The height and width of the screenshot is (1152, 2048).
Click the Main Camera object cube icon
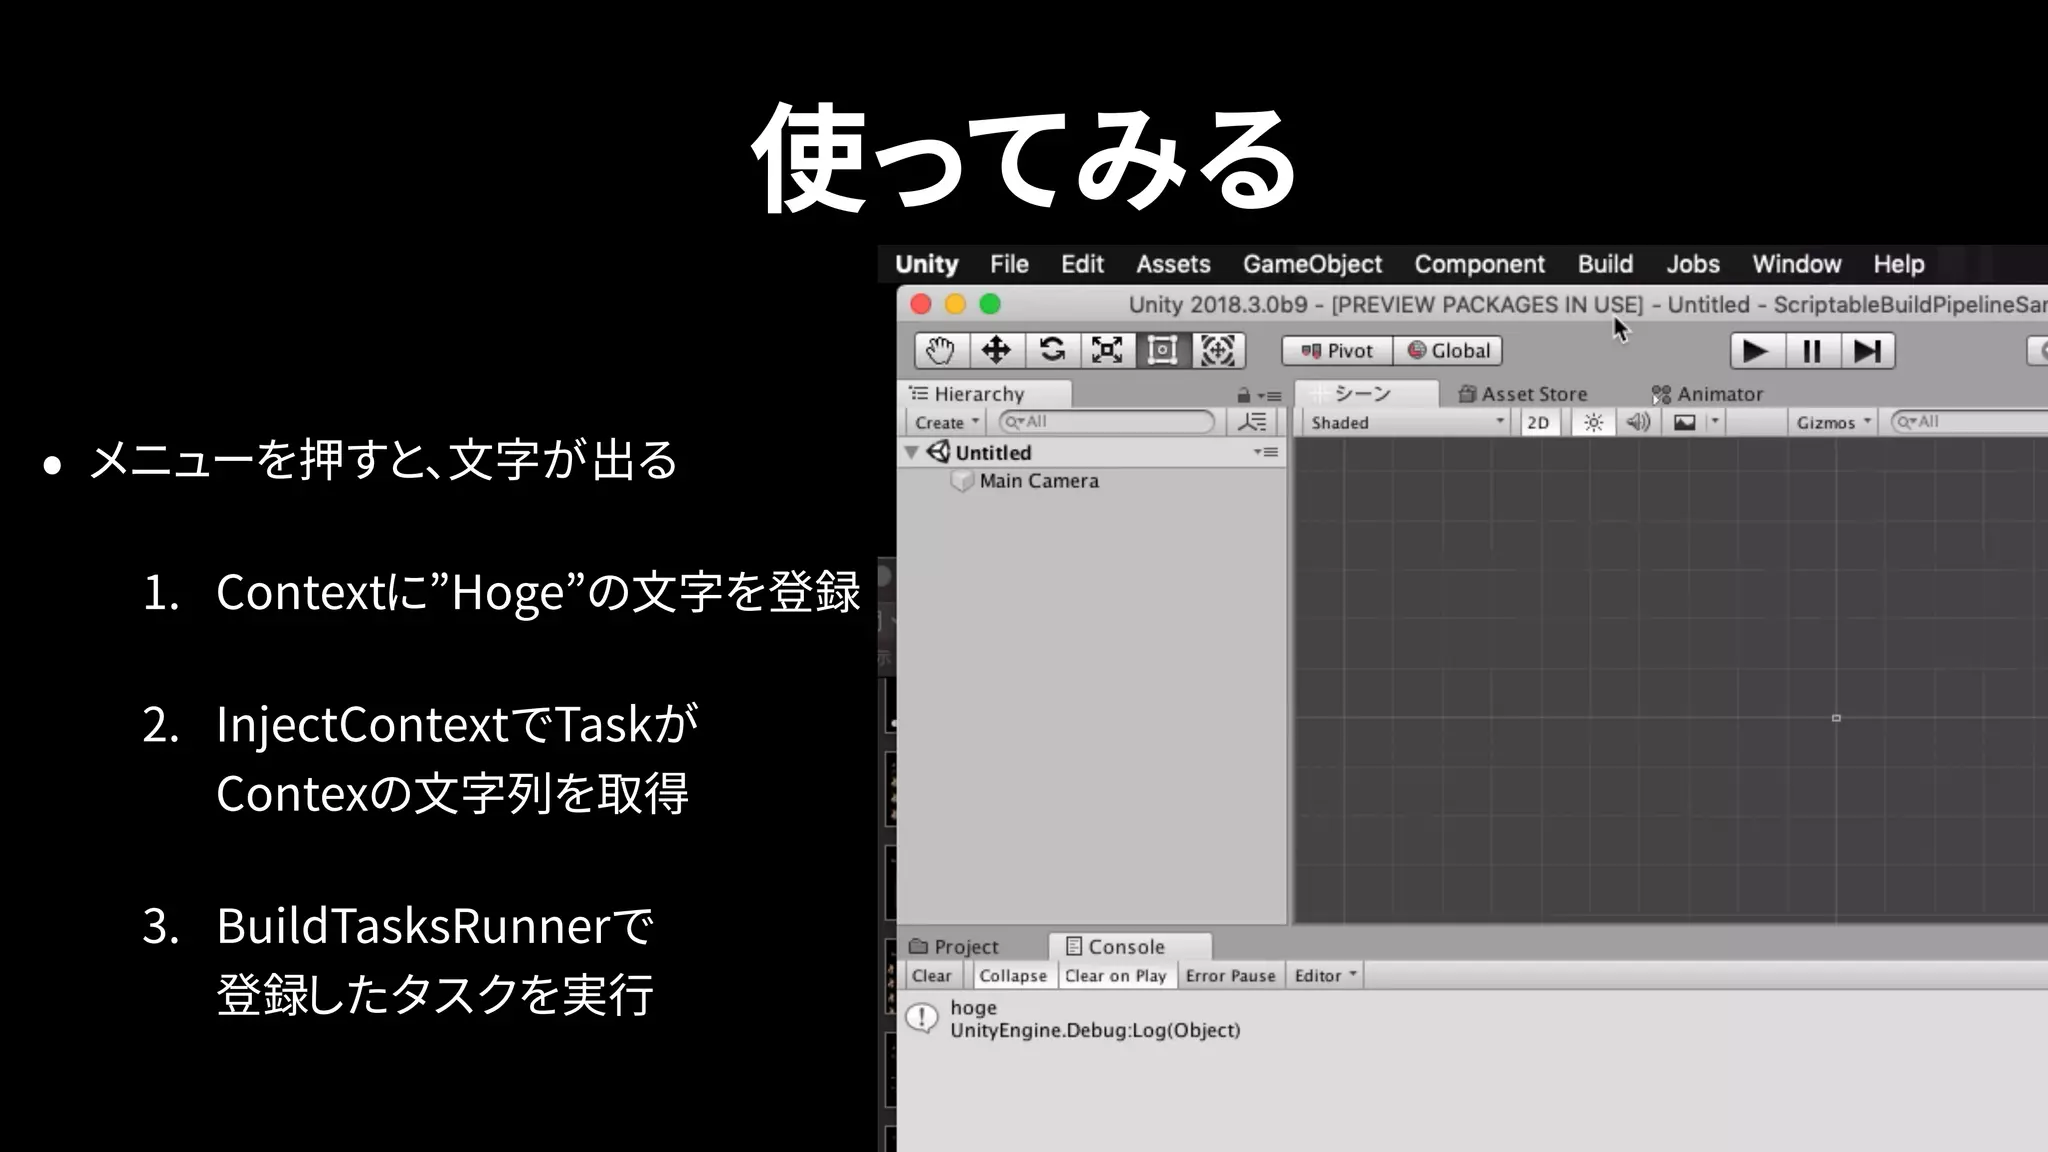tap(962, 482)
